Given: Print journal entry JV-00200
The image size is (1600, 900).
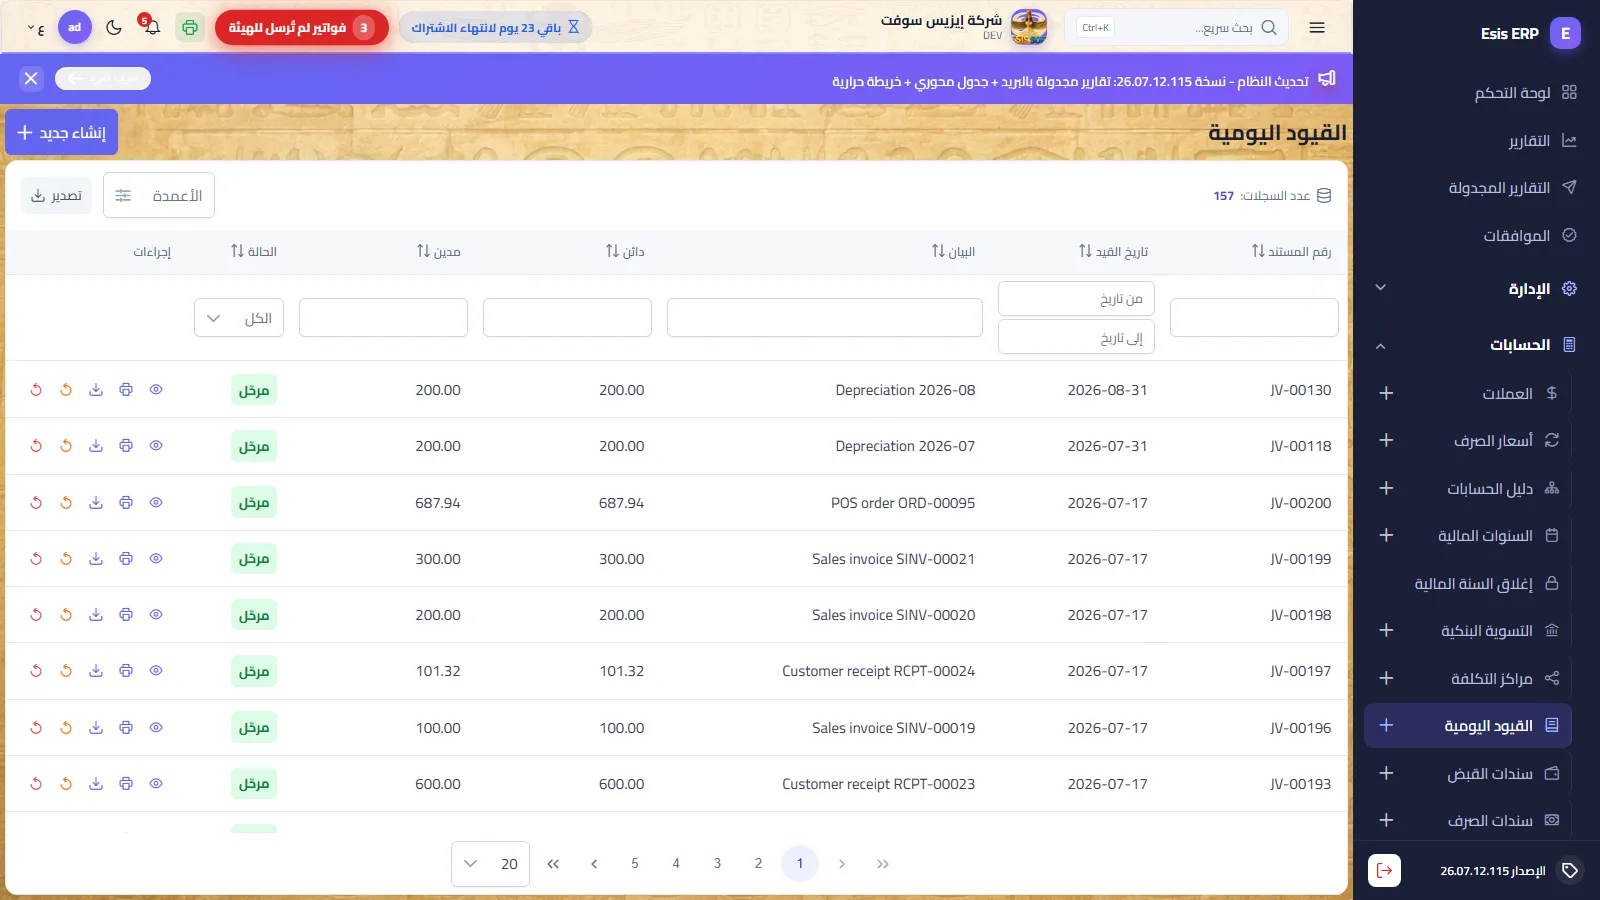Looking at the screenshot, I should (126, 503).
